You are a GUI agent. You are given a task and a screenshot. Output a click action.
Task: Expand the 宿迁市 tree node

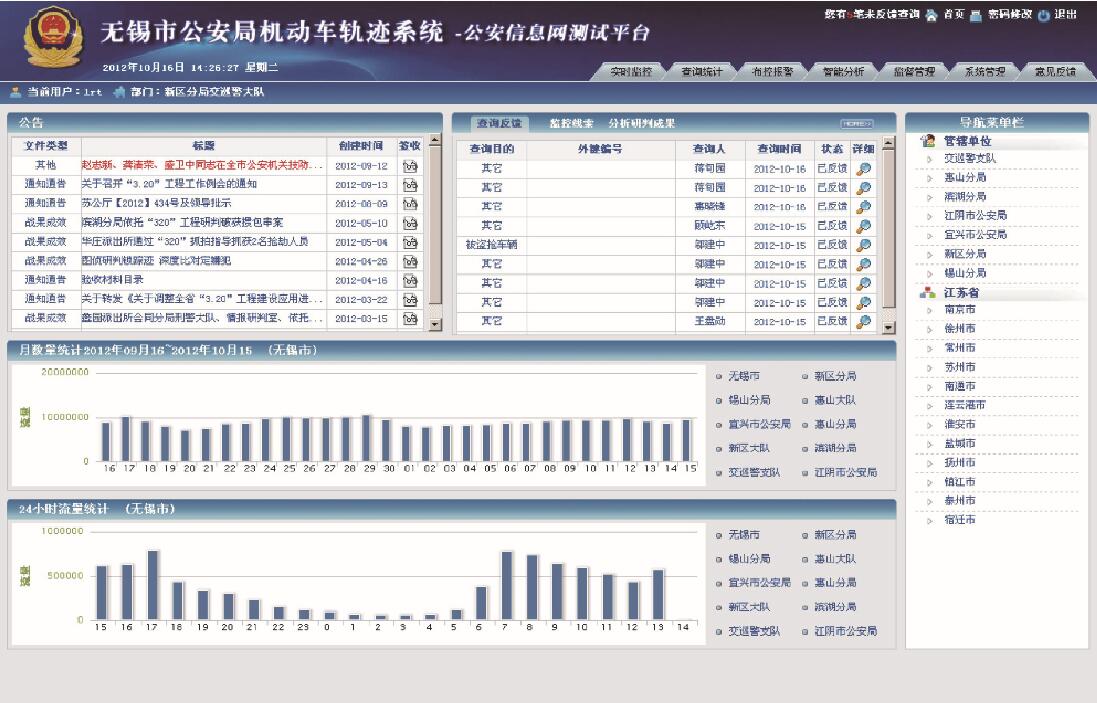click(929, 521)
